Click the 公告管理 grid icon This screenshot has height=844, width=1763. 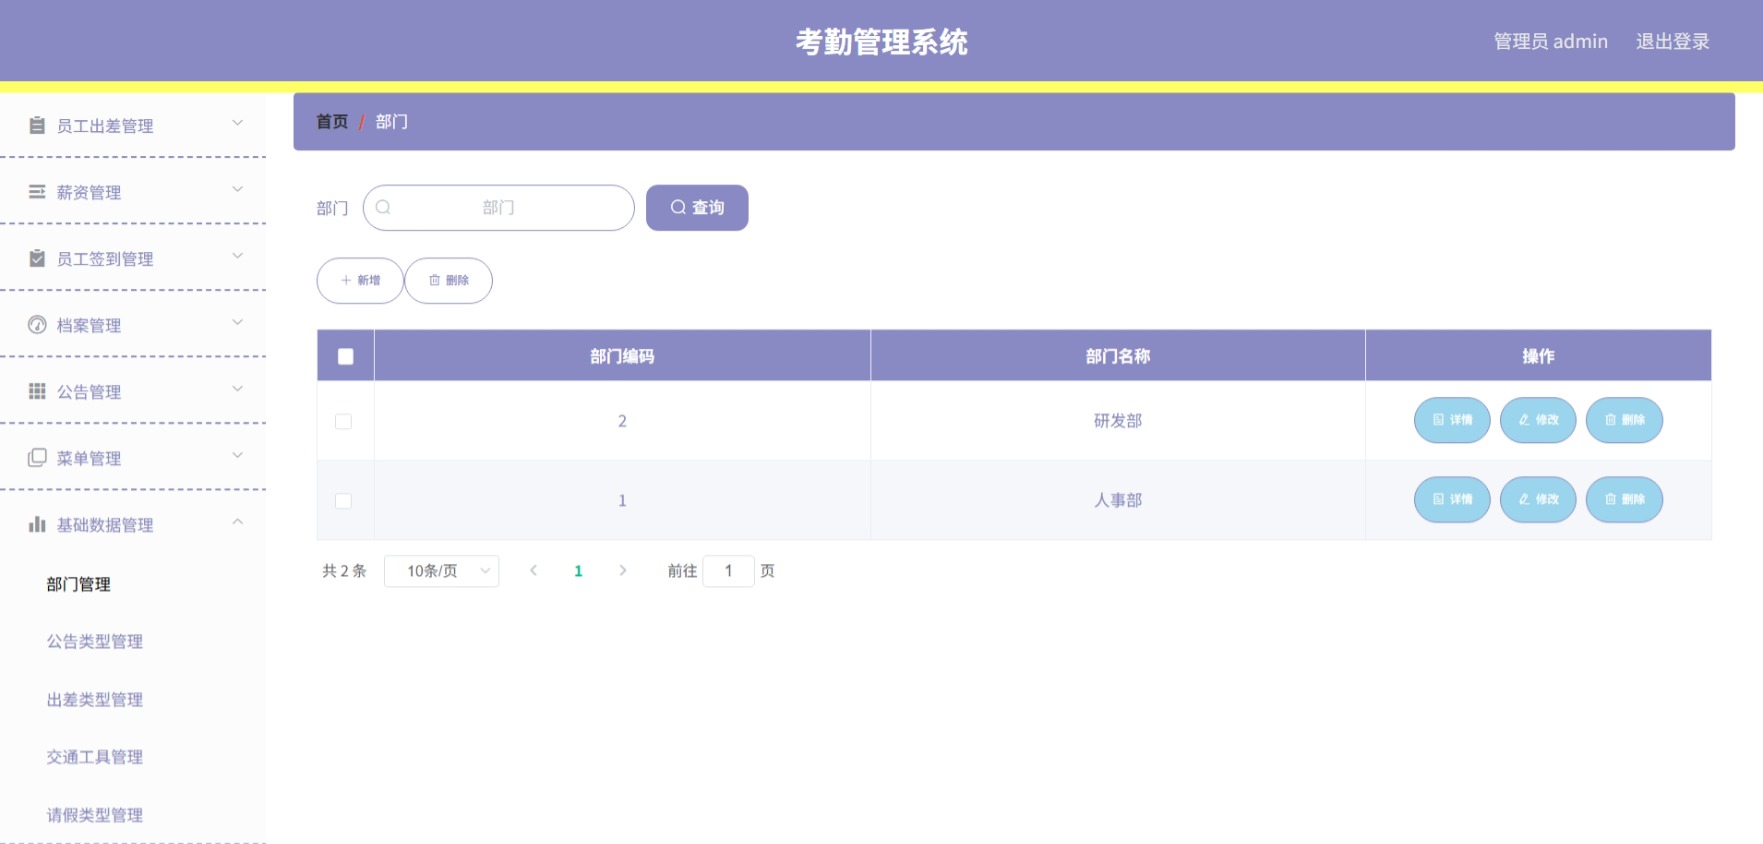(37, 391)
